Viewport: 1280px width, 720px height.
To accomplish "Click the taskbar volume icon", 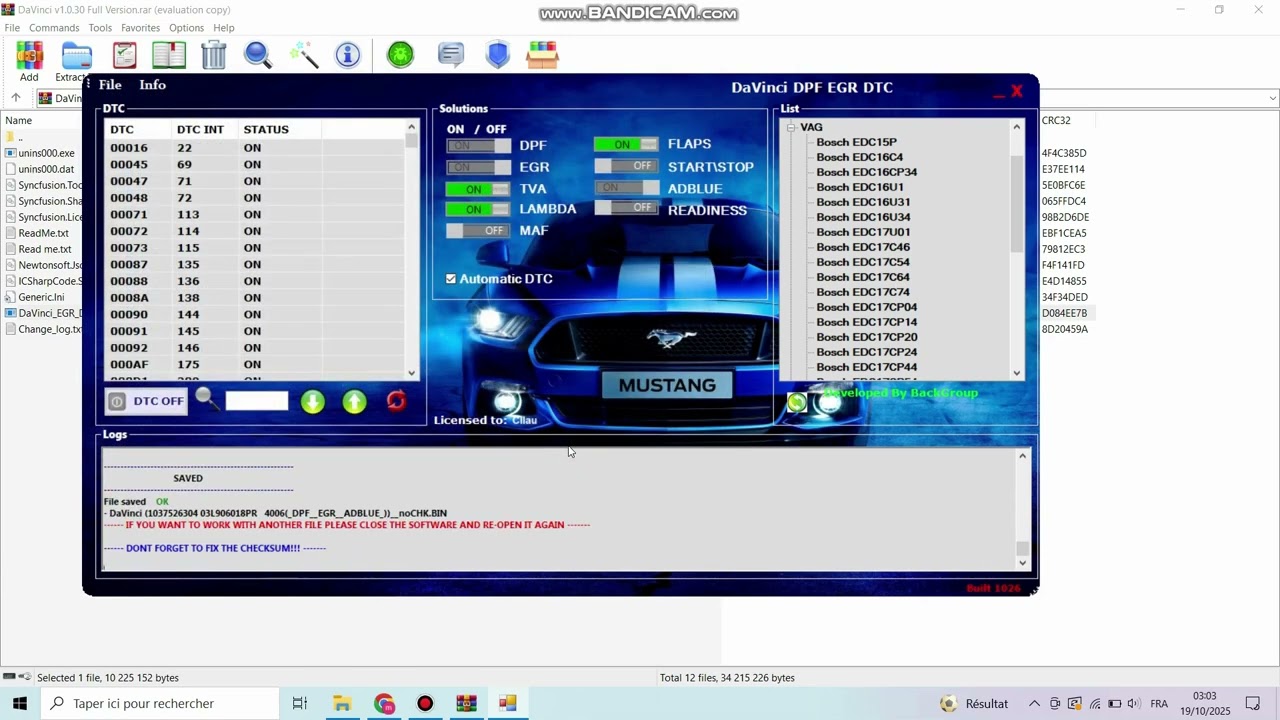I will pos(1136,704).
